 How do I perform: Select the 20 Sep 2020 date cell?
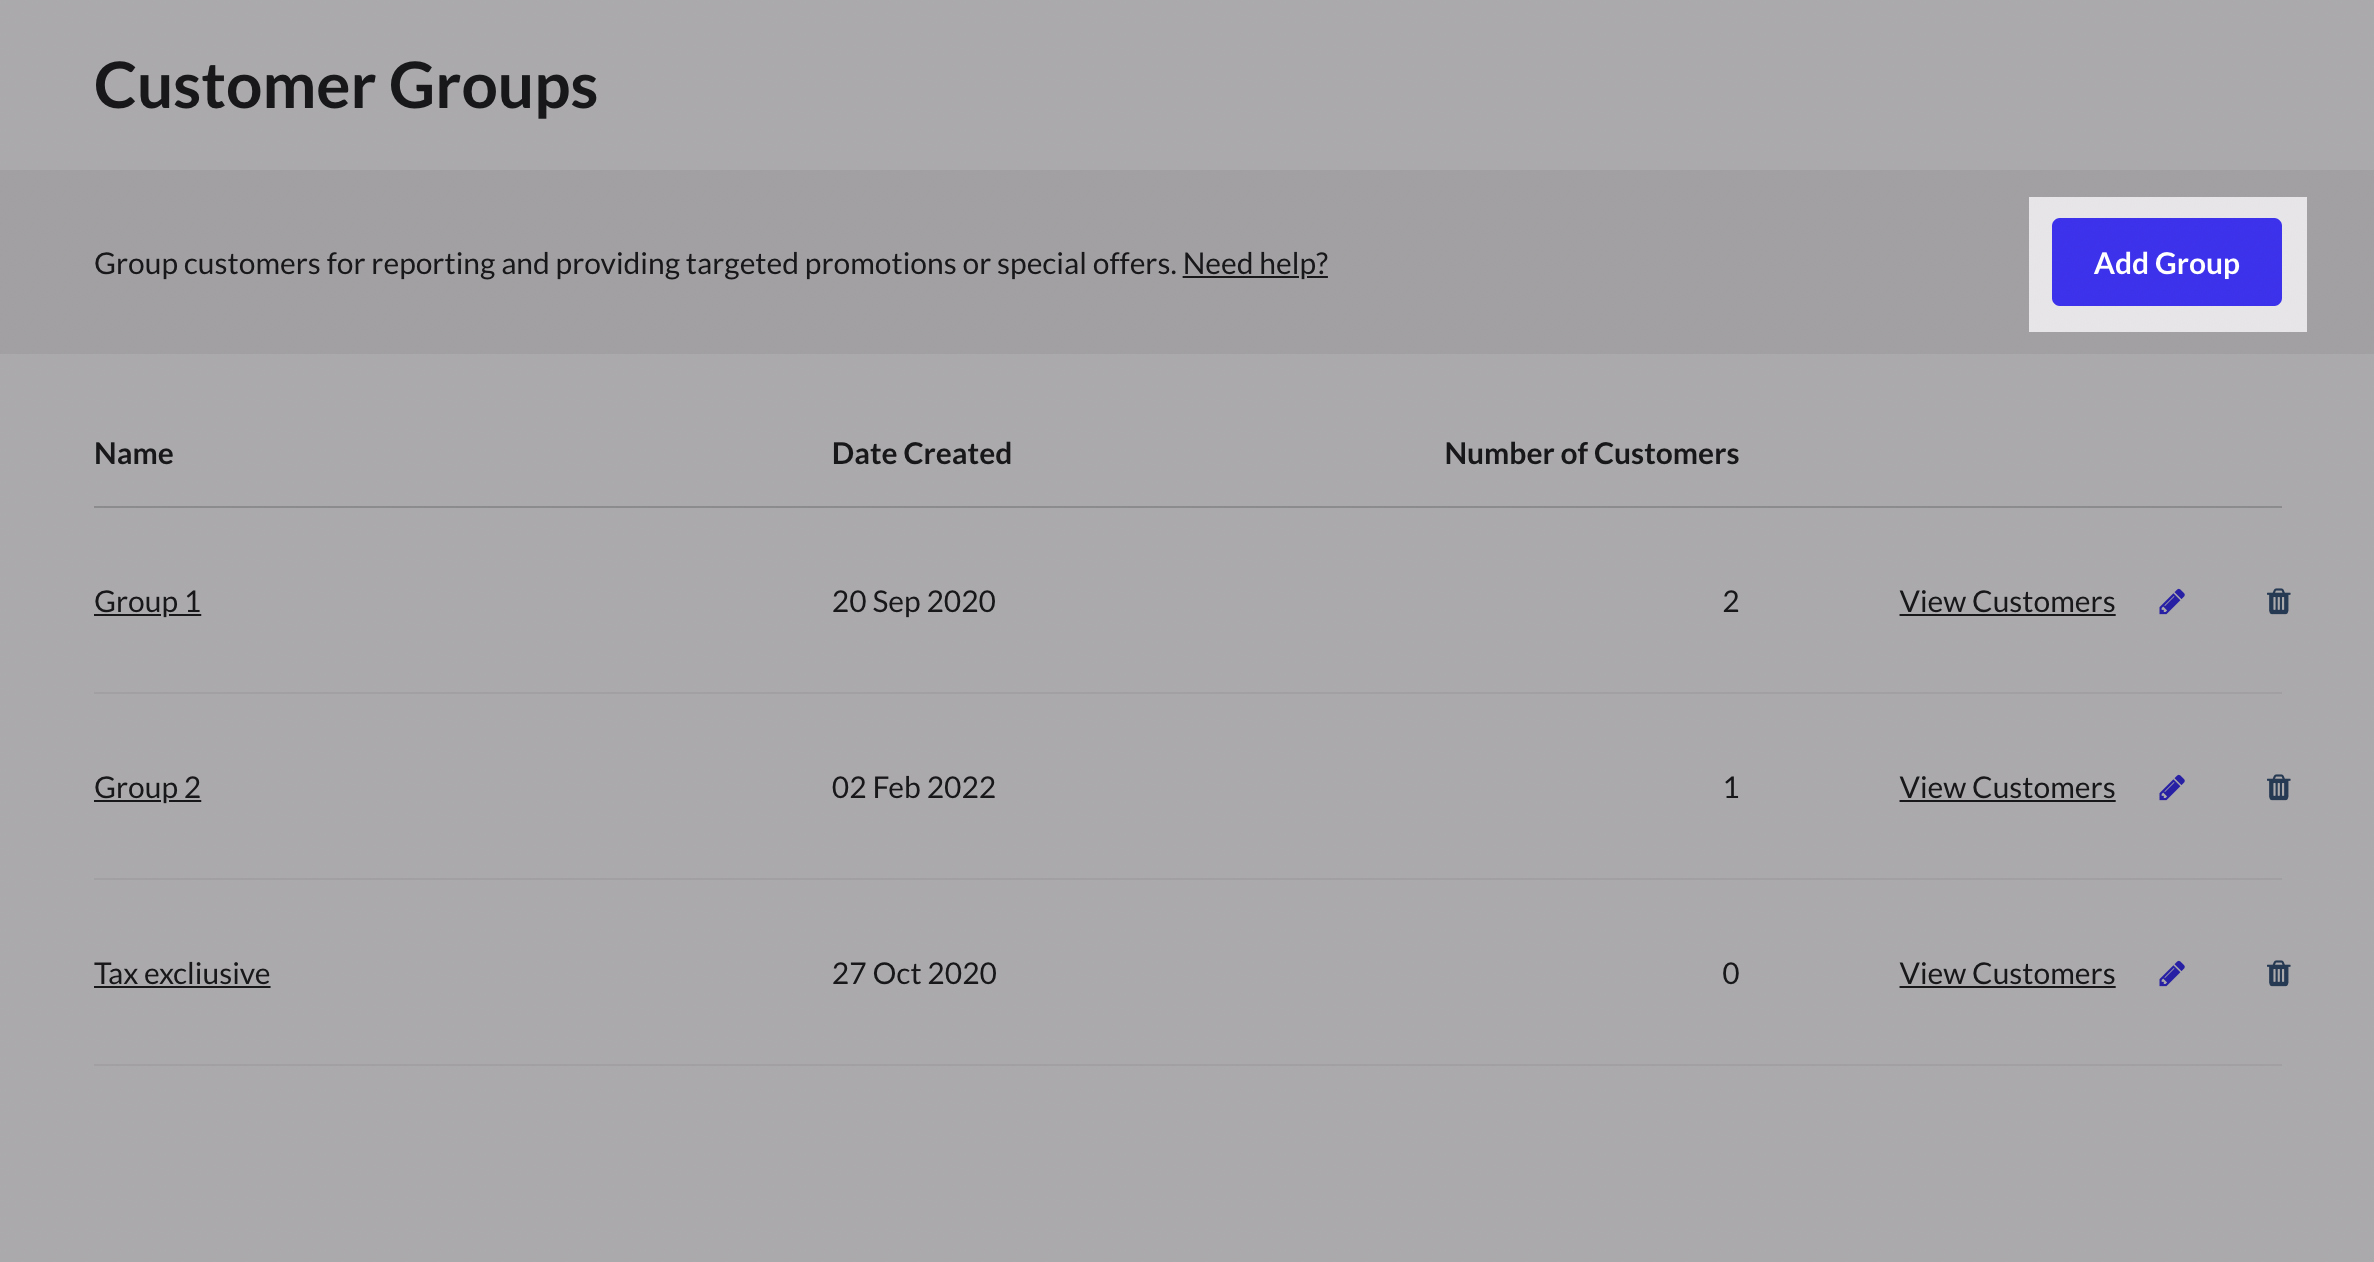pyautogui.click(x=914, y=601)
